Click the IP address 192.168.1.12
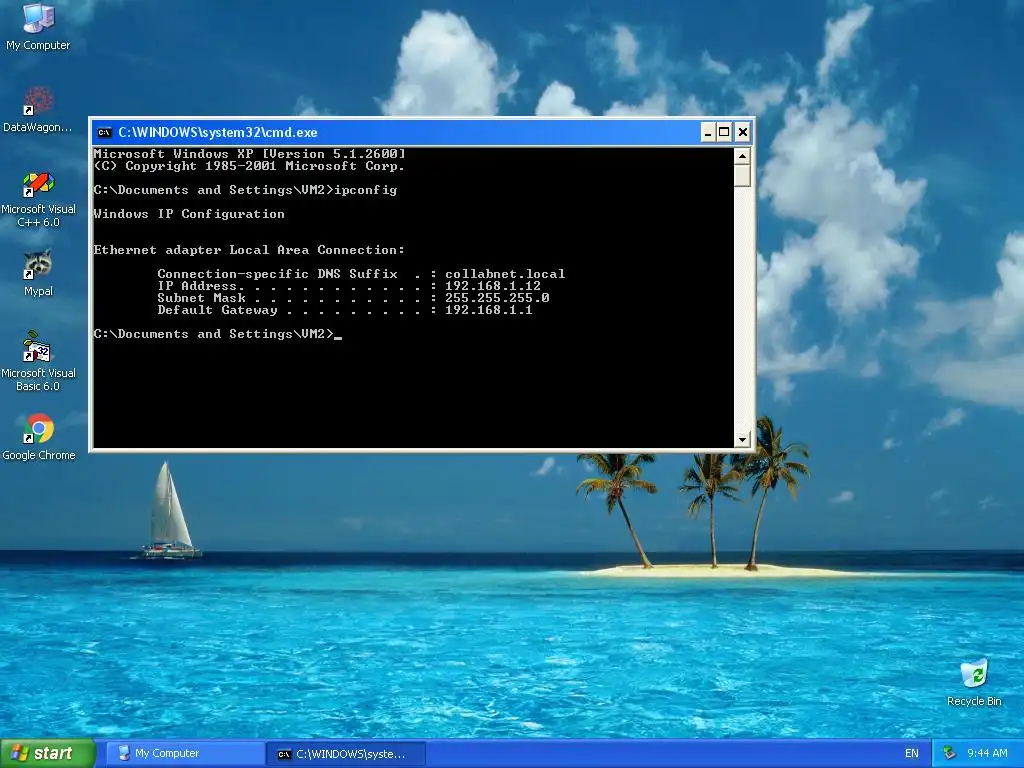Viewport: 1024px width, 768px height. pos(492,286)
